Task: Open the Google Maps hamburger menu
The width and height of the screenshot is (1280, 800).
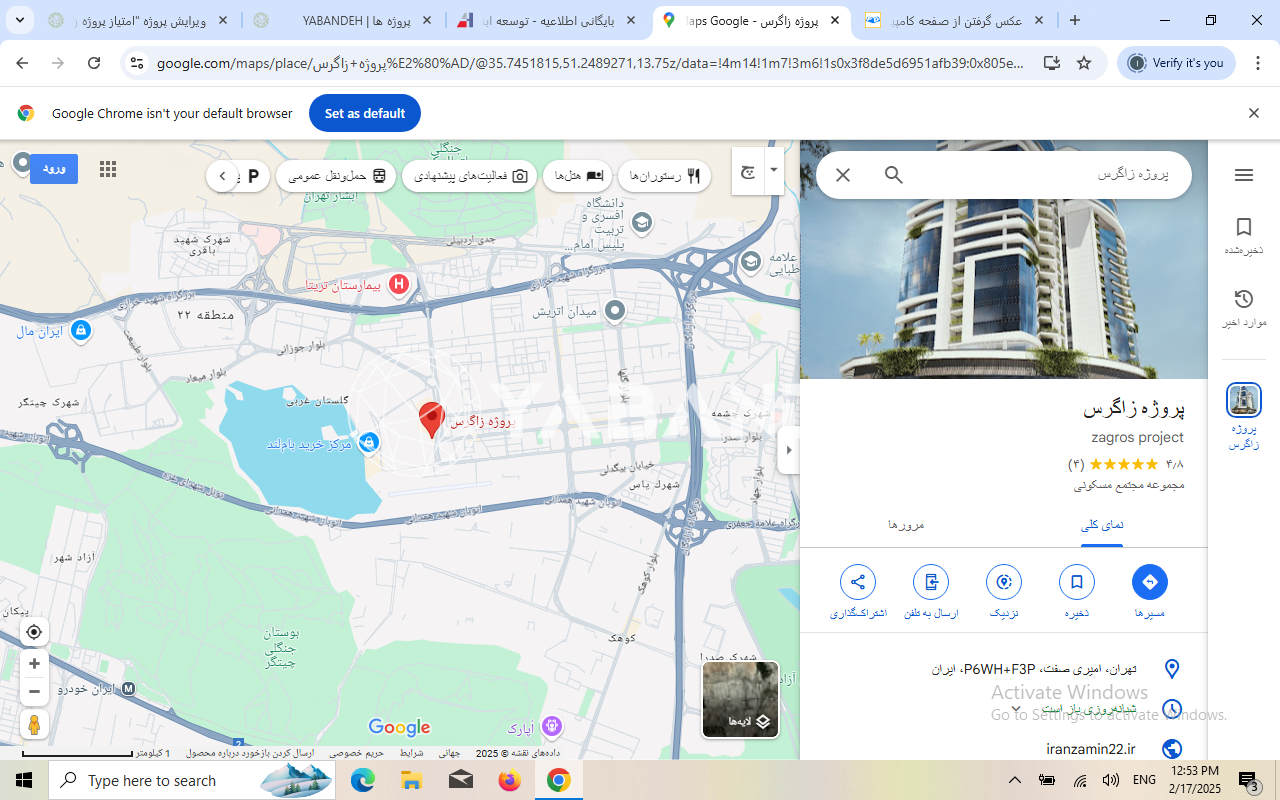Action: point(1243,175)
